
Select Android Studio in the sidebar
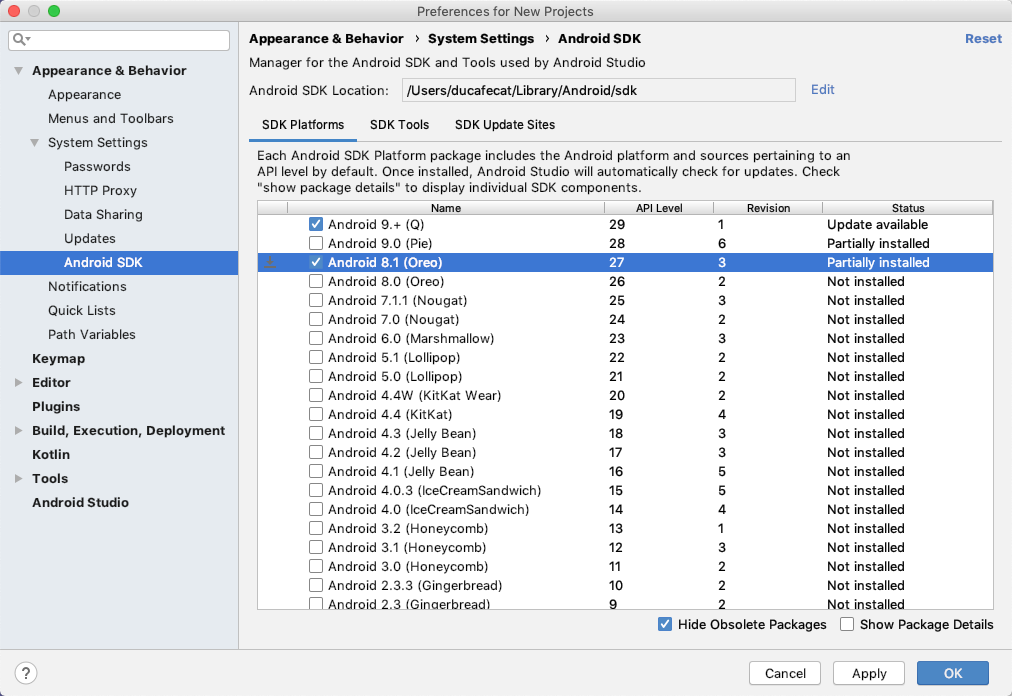[81, 502]
